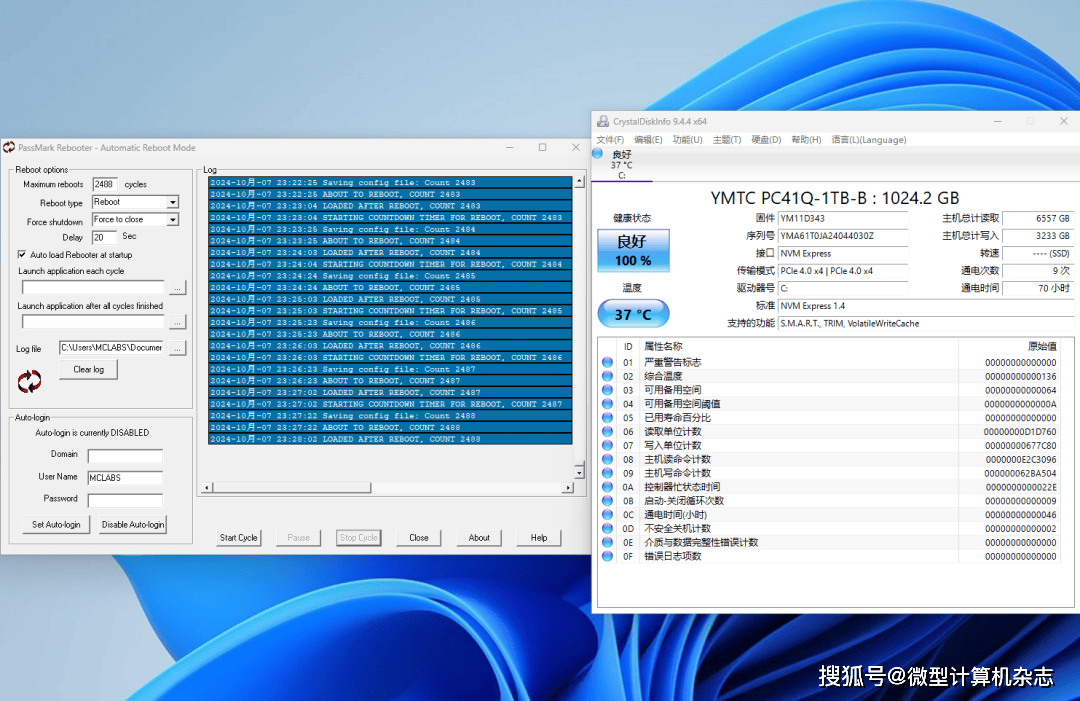Click status orb for attribute 0C 通电时间(小时)

point(608,514)
